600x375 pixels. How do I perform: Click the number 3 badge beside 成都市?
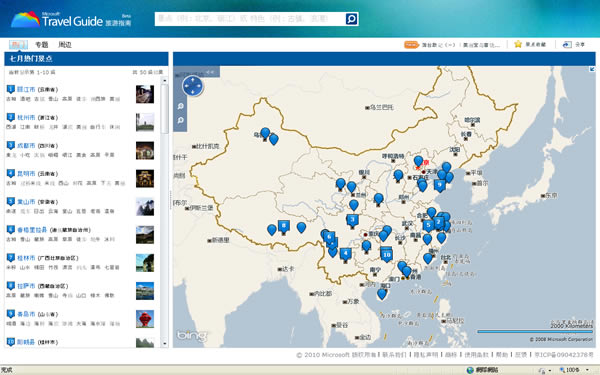[x=11, y=145]
